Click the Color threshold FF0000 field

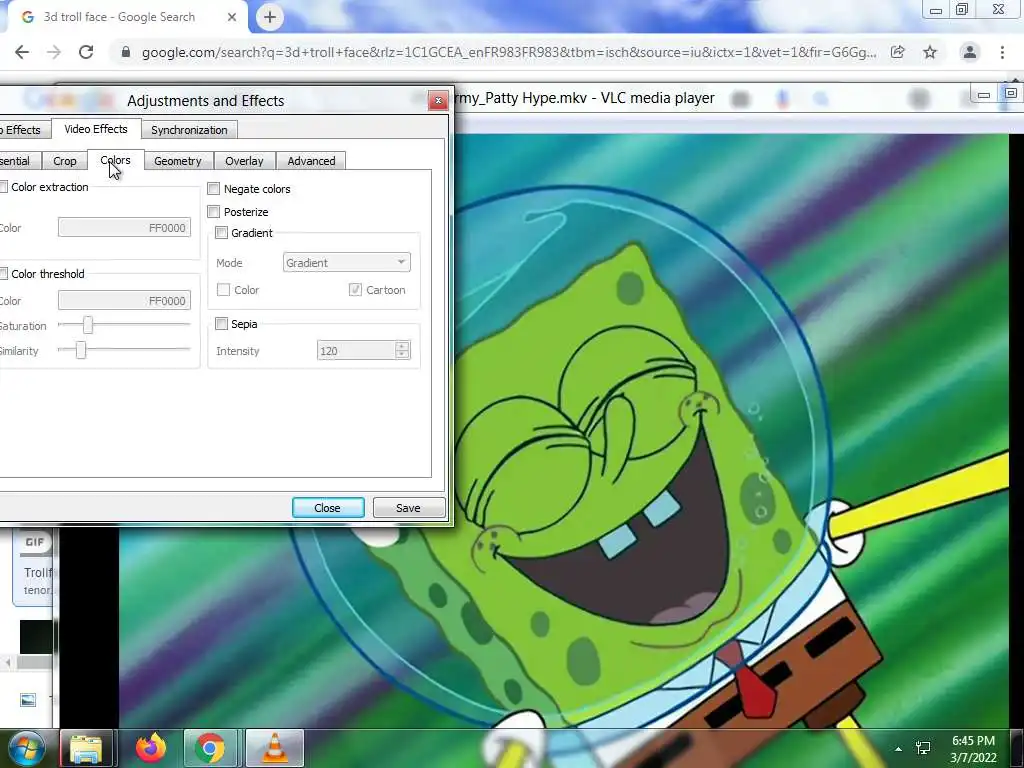pyautogui.click(x=124, y=300)
